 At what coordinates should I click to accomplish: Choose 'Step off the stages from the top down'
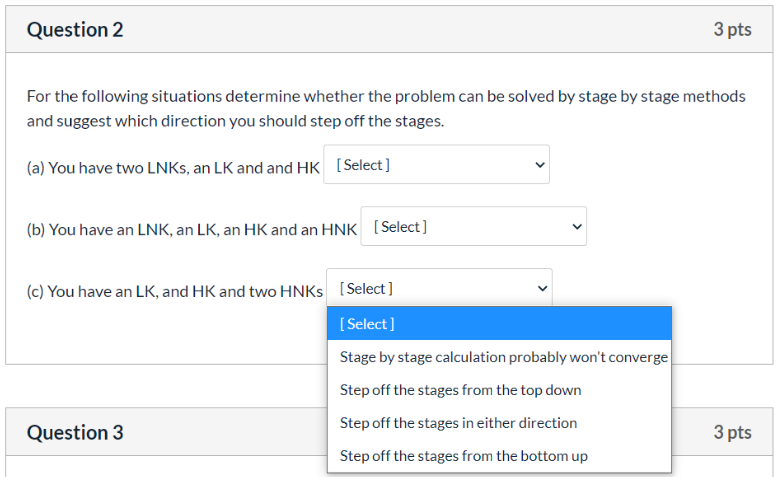pos(499,390)
